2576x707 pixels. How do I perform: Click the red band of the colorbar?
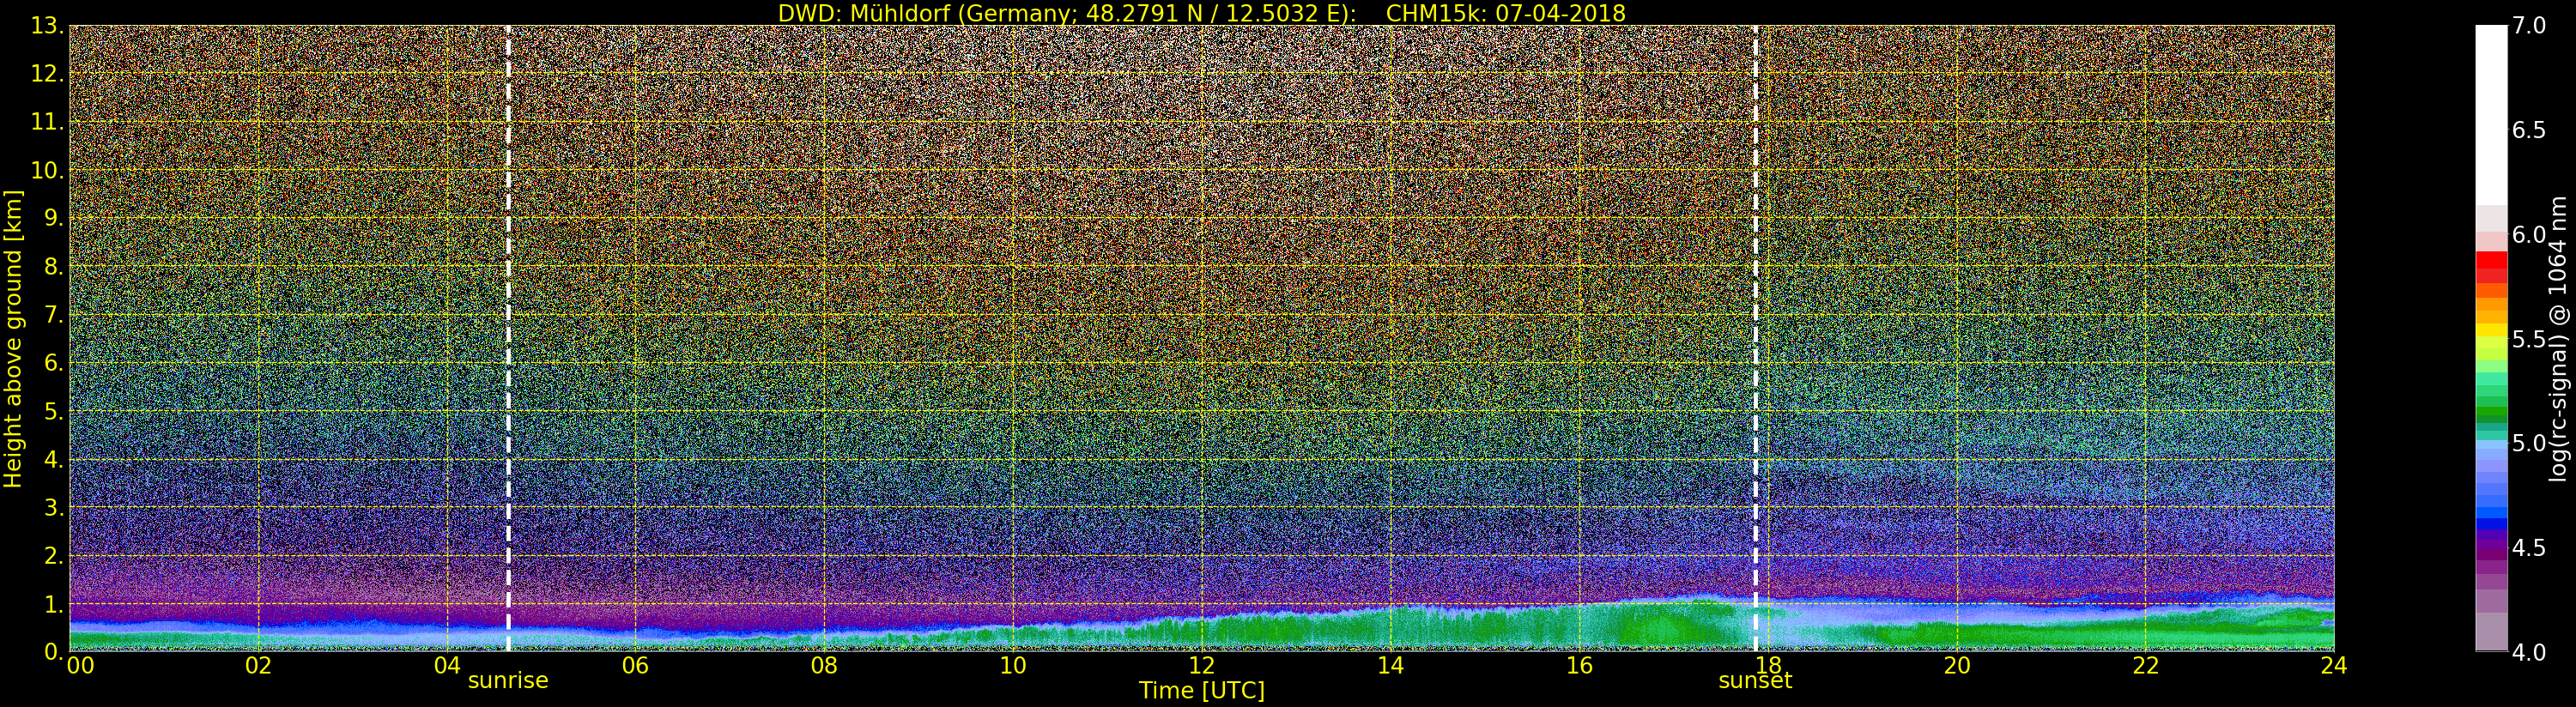pyautogui.click(x=2491, y=268)
